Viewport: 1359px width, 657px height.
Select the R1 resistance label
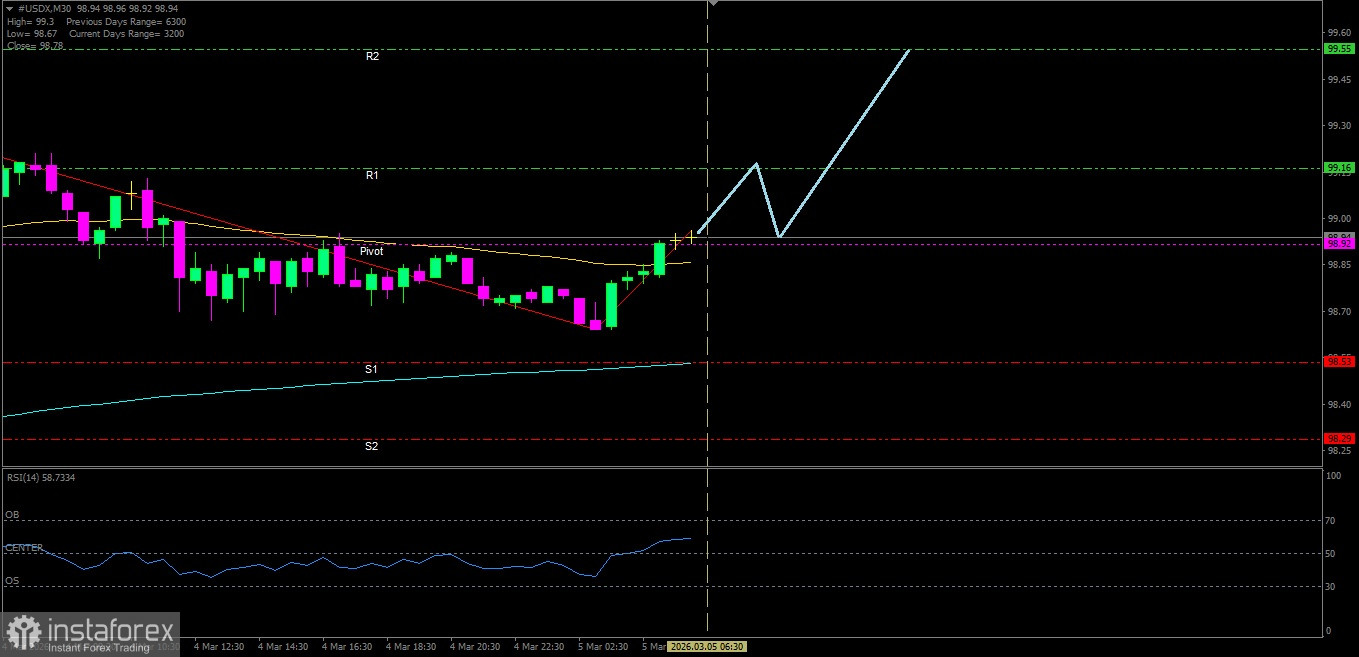click(372, 175)
